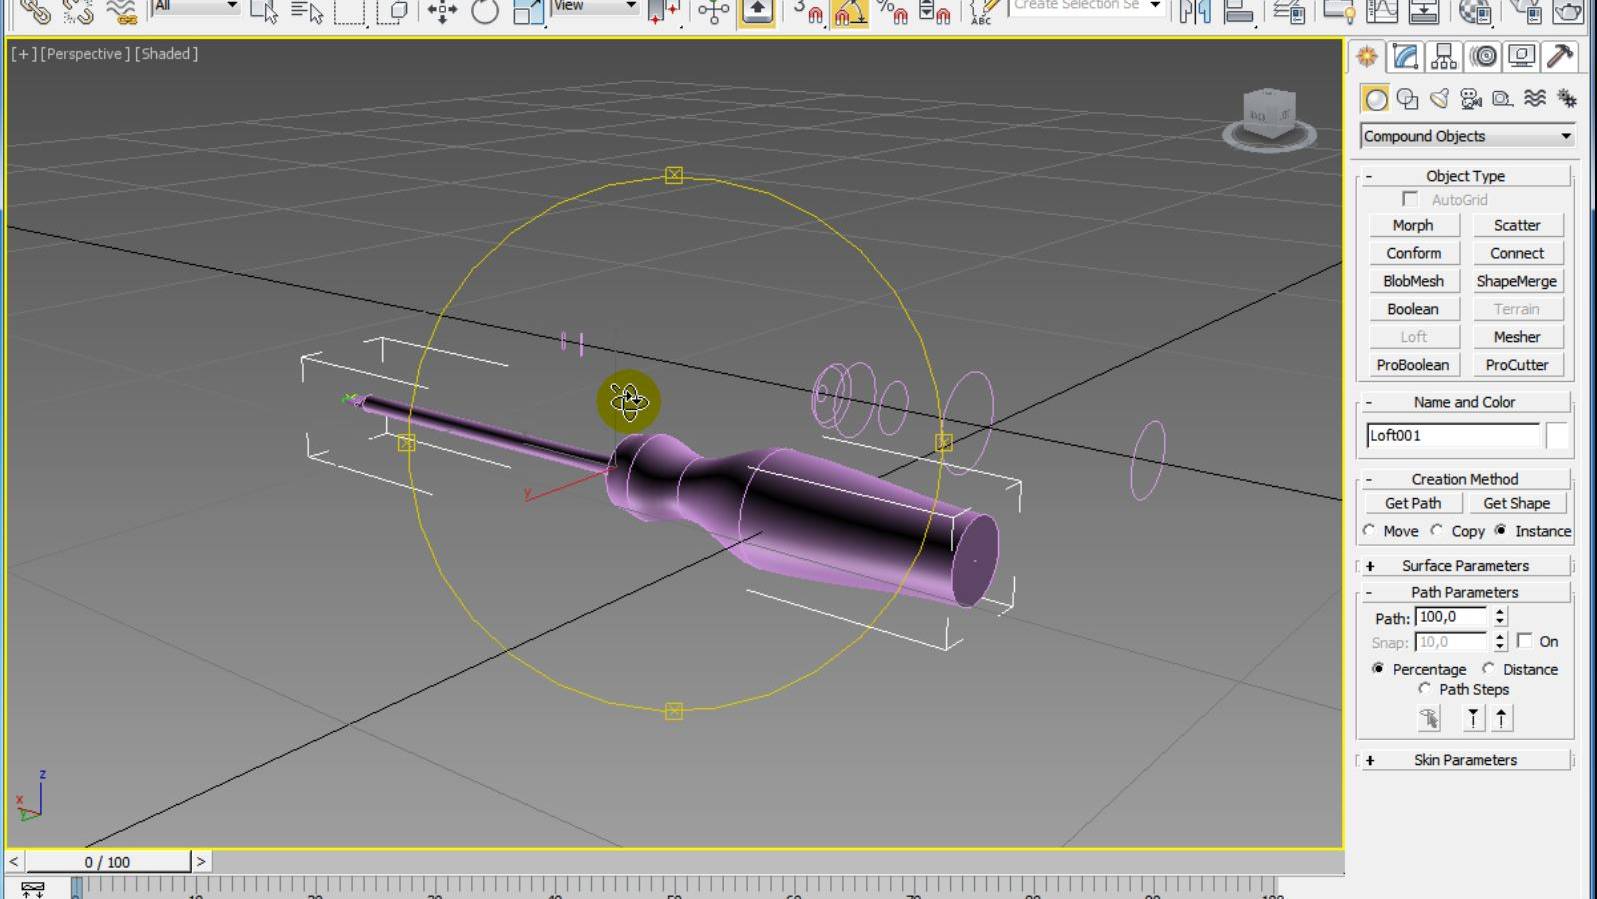Click the Get Shape button
The image size is (1597, 899).
pyautogui.click(x=1517, y=503)
